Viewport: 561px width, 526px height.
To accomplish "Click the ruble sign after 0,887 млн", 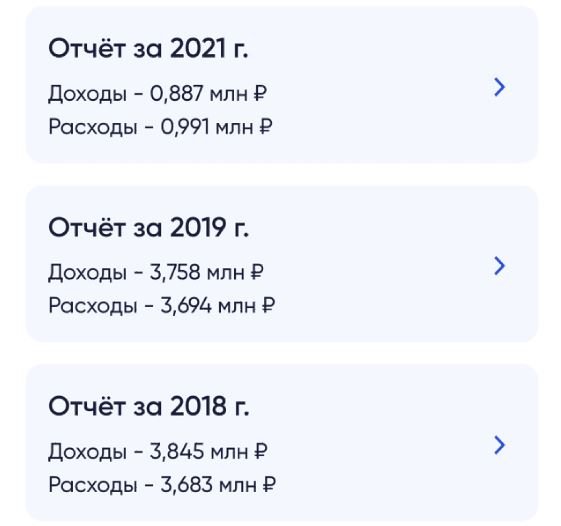I will coord(260,93).
